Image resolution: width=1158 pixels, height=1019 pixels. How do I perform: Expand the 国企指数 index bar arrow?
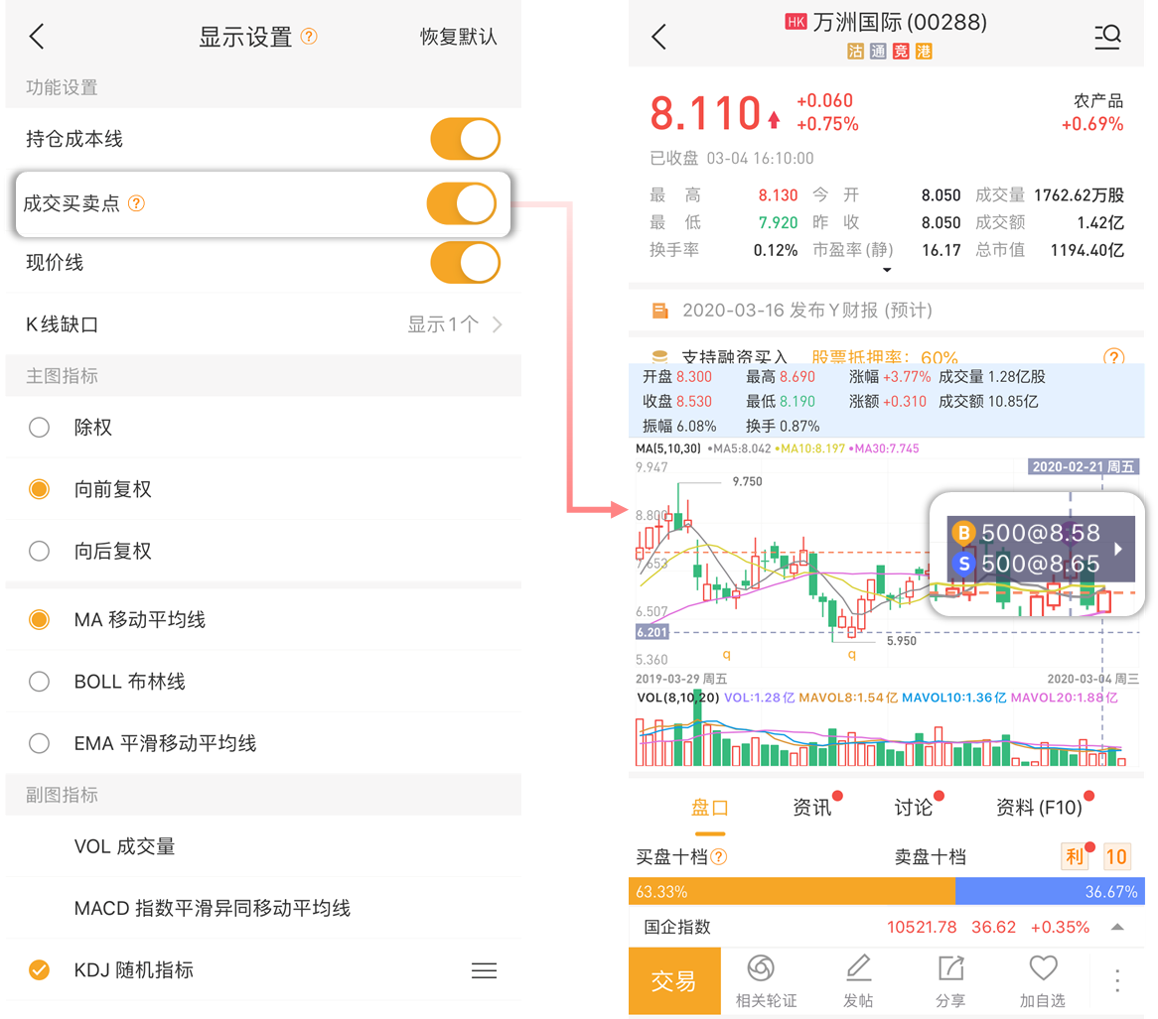1117,927
